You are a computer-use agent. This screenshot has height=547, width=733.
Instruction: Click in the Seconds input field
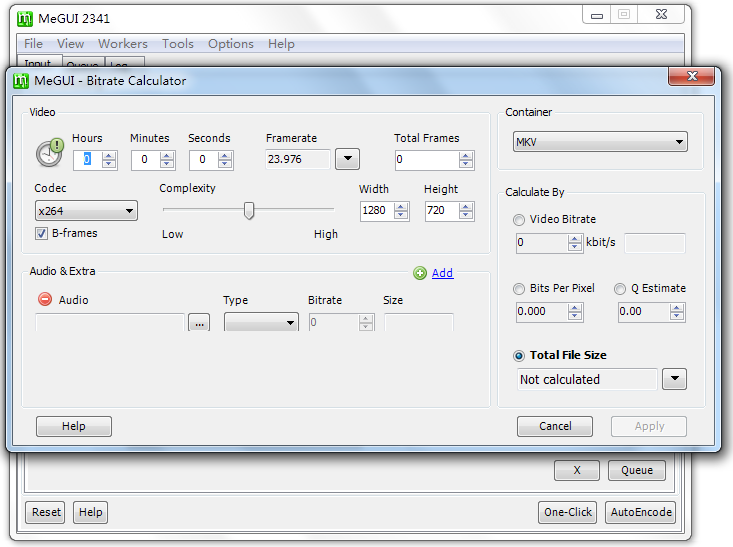tap(204, 159)
